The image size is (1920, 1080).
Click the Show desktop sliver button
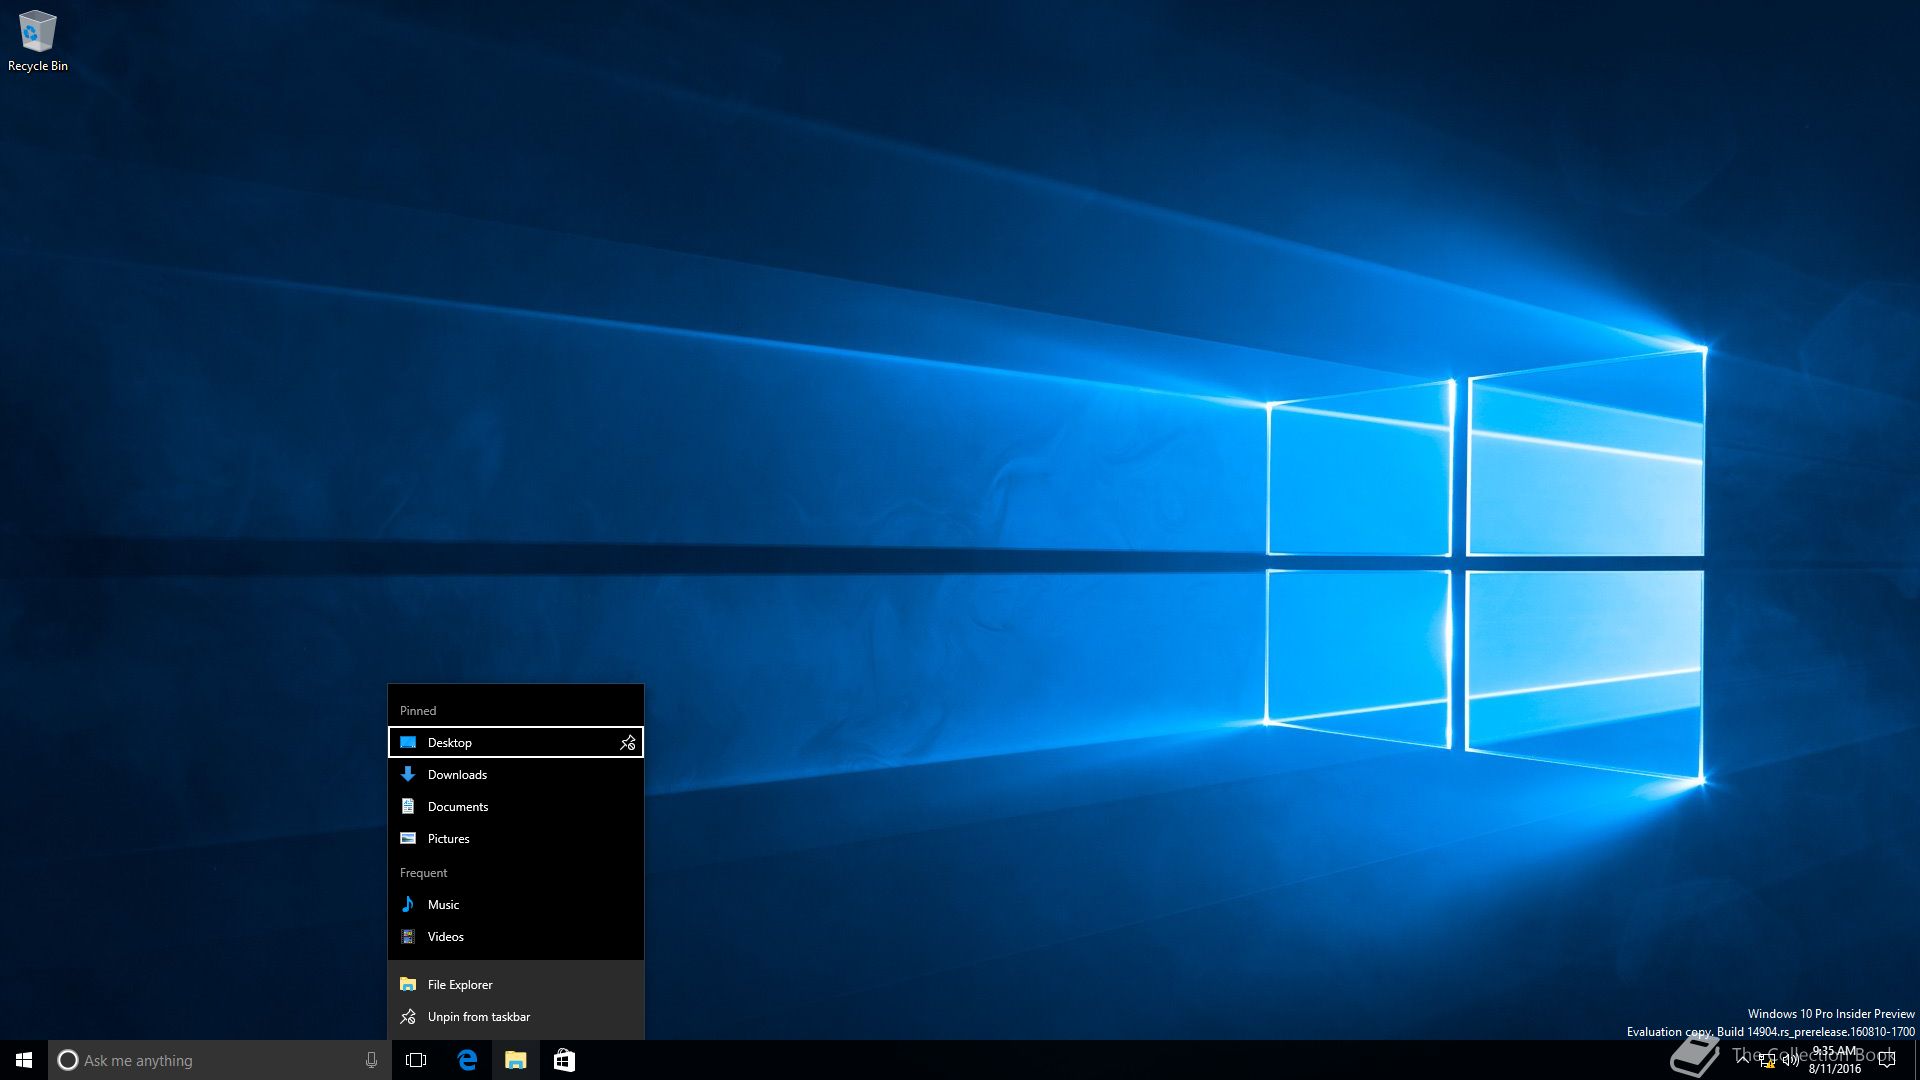(1917, 1060)
